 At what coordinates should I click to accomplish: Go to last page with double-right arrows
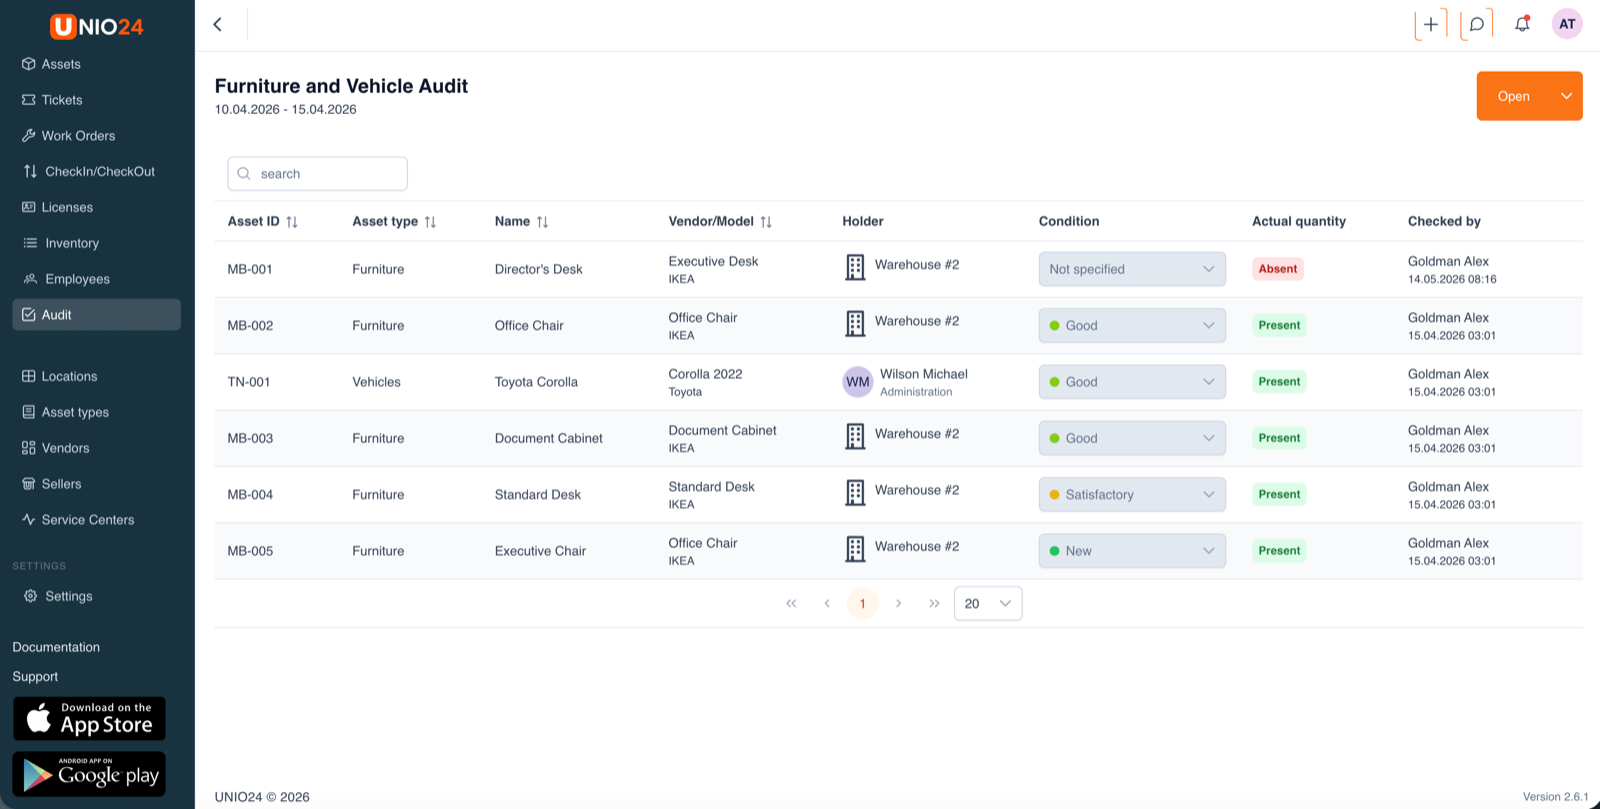point(934,603)
